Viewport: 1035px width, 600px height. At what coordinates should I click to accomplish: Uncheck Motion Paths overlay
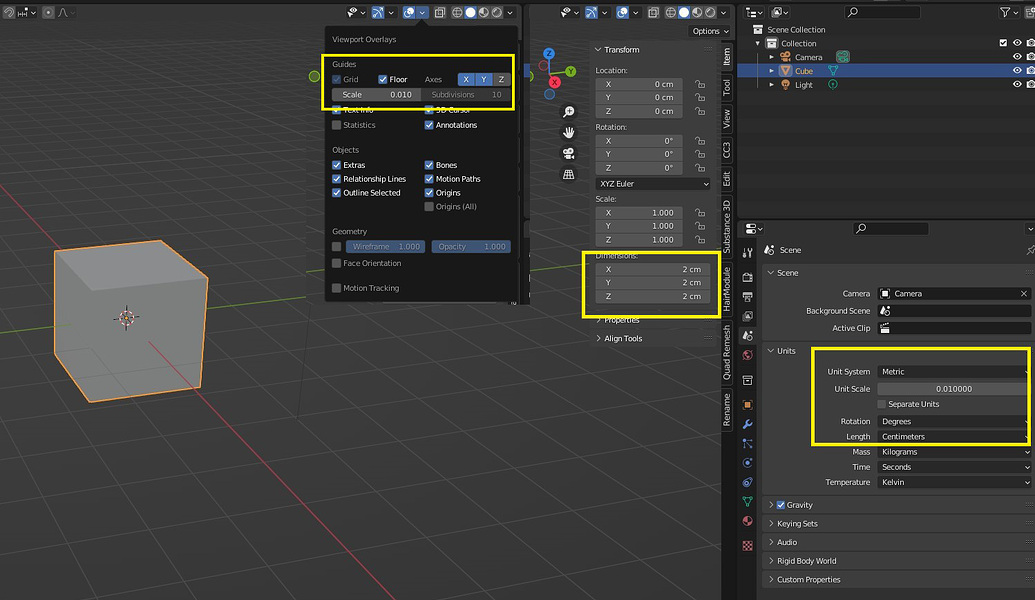point(429,179)
